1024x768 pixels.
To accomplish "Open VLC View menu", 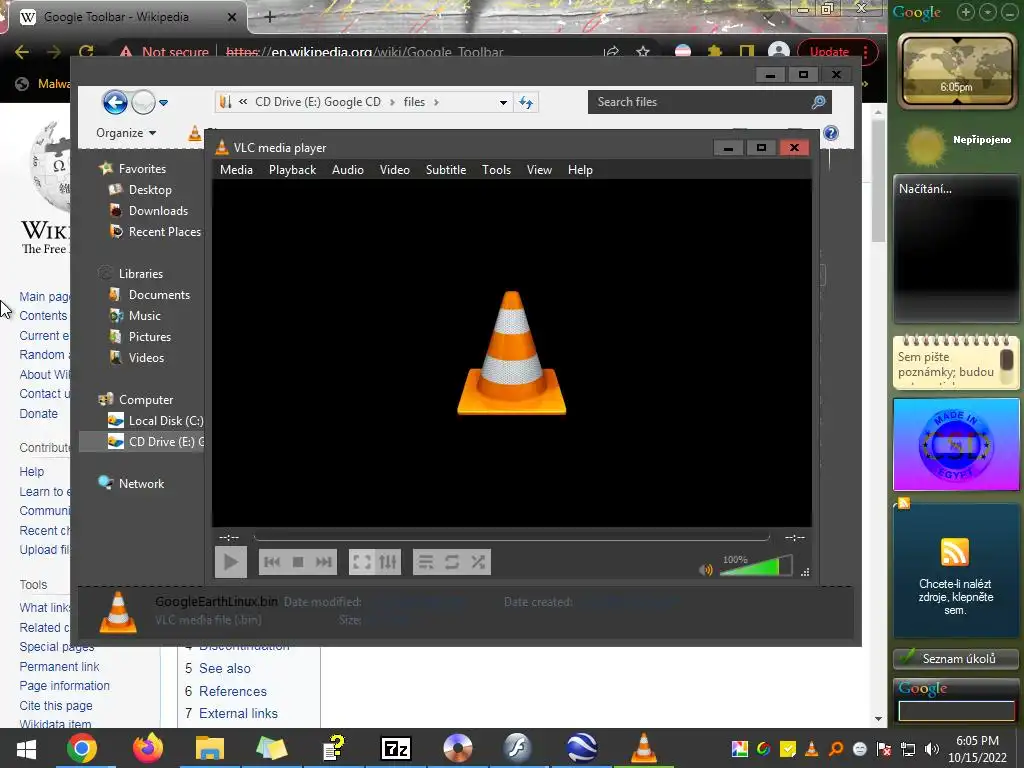I will [539, 170].
